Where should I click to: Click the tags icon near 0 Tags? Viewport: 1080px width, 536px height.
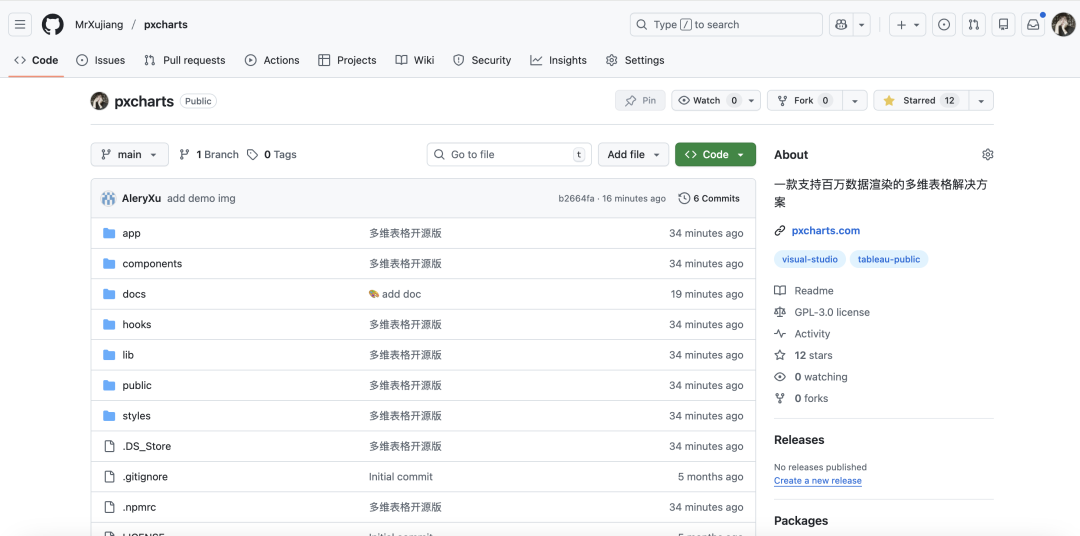253,154
